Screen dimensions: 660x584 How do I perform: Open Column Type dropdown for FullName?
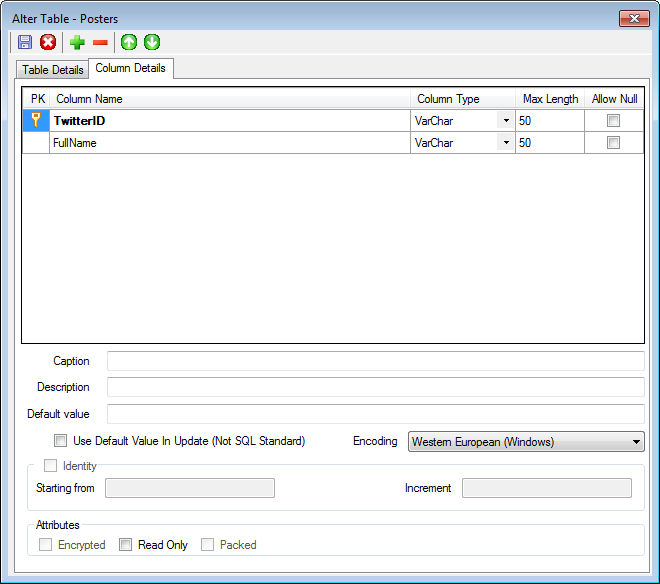(506, 142)
